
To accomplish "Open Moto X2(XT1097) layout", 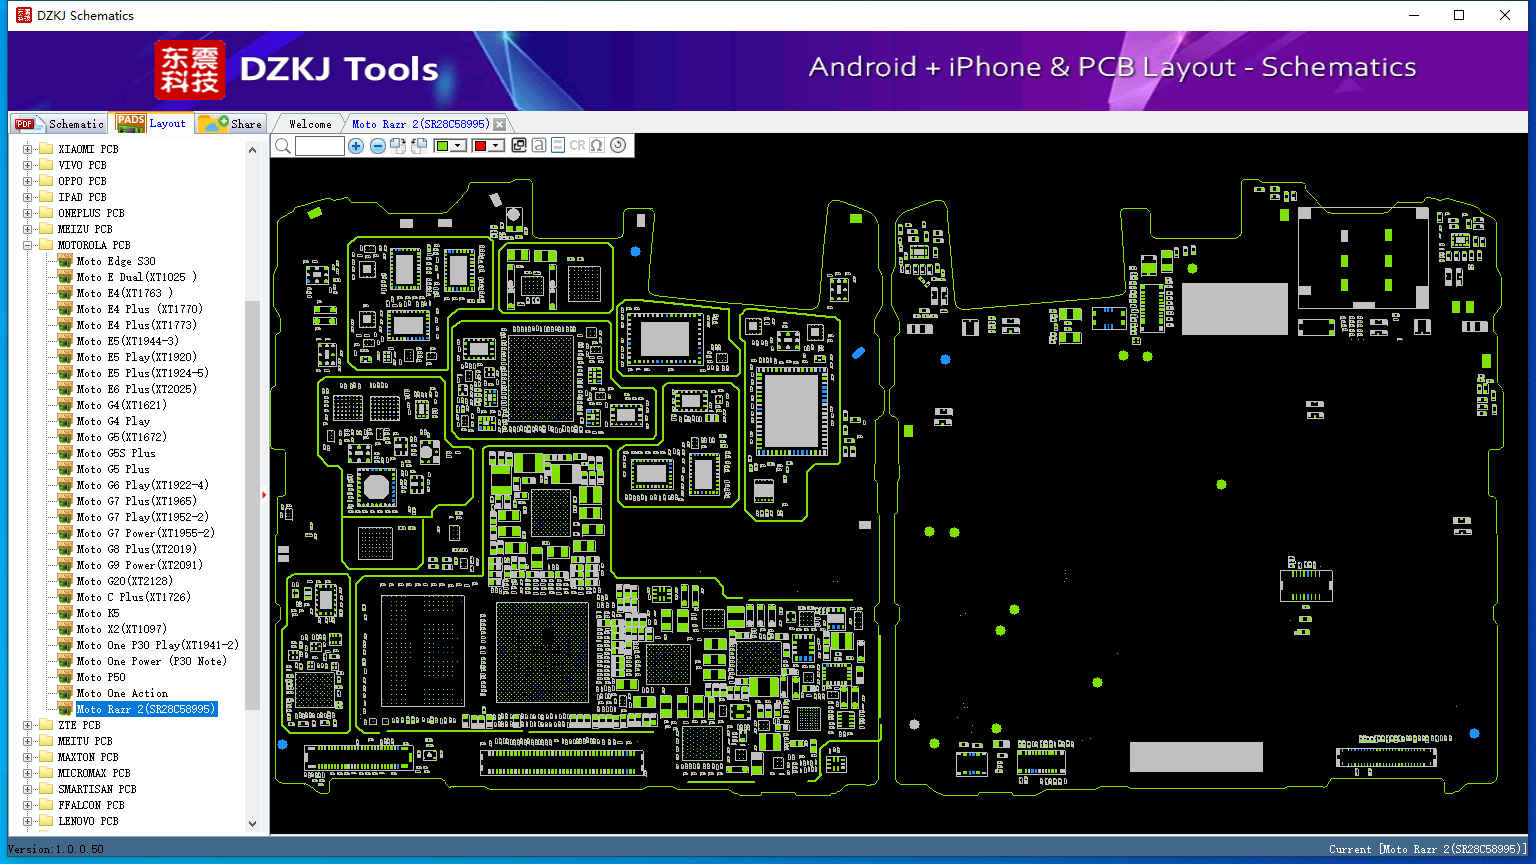I will tap(121, 629).
